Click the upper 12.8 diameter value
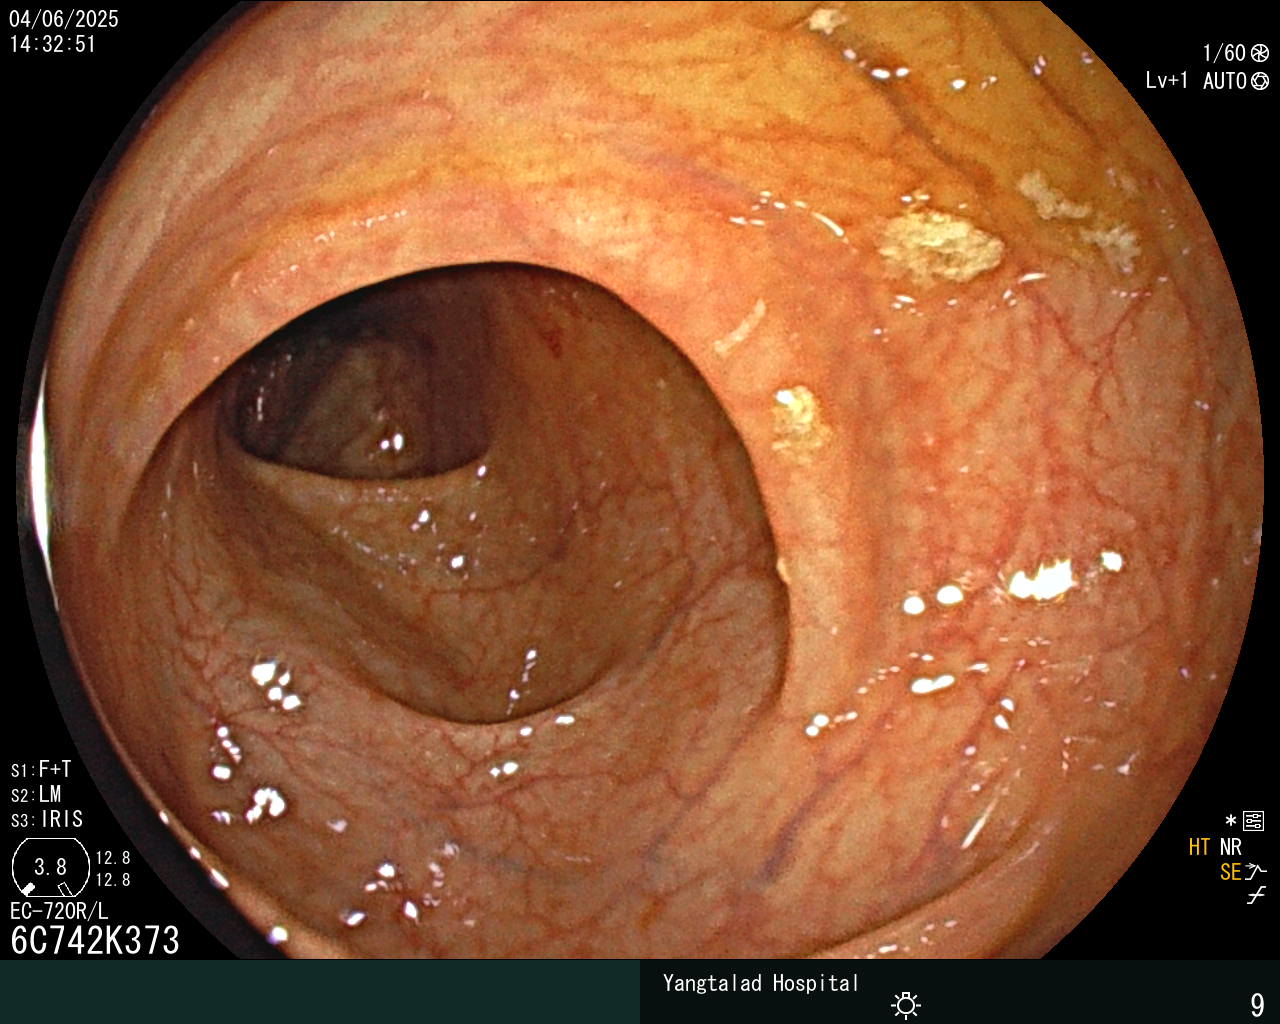Viewport: 1280px width, 1024px height. click(x=113, y=858)
